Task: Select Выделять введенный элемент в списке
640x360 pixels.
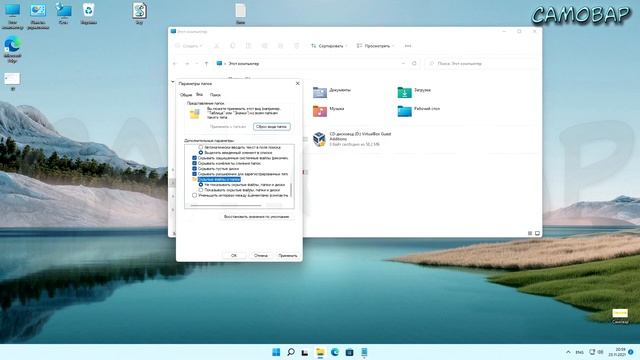Action: (201, 153)
